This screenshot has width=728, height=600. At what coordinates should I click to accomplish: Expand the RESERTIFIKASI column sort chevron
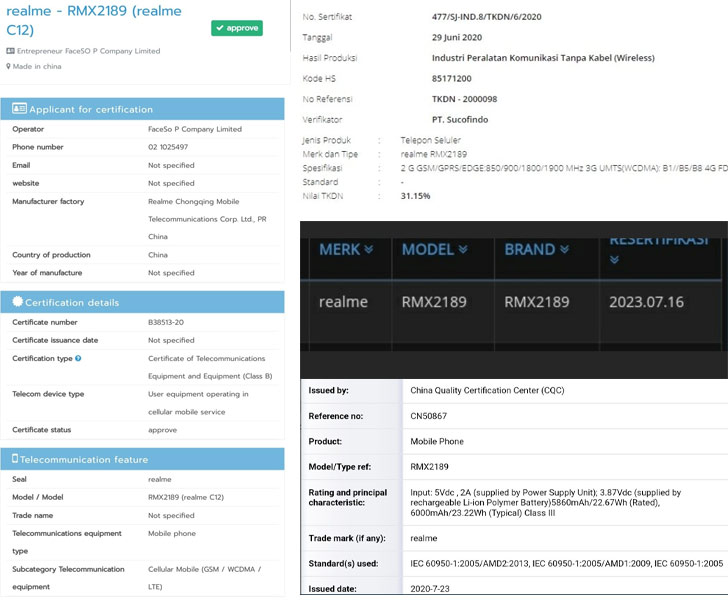pyautogui.click(x=614, y=260)
